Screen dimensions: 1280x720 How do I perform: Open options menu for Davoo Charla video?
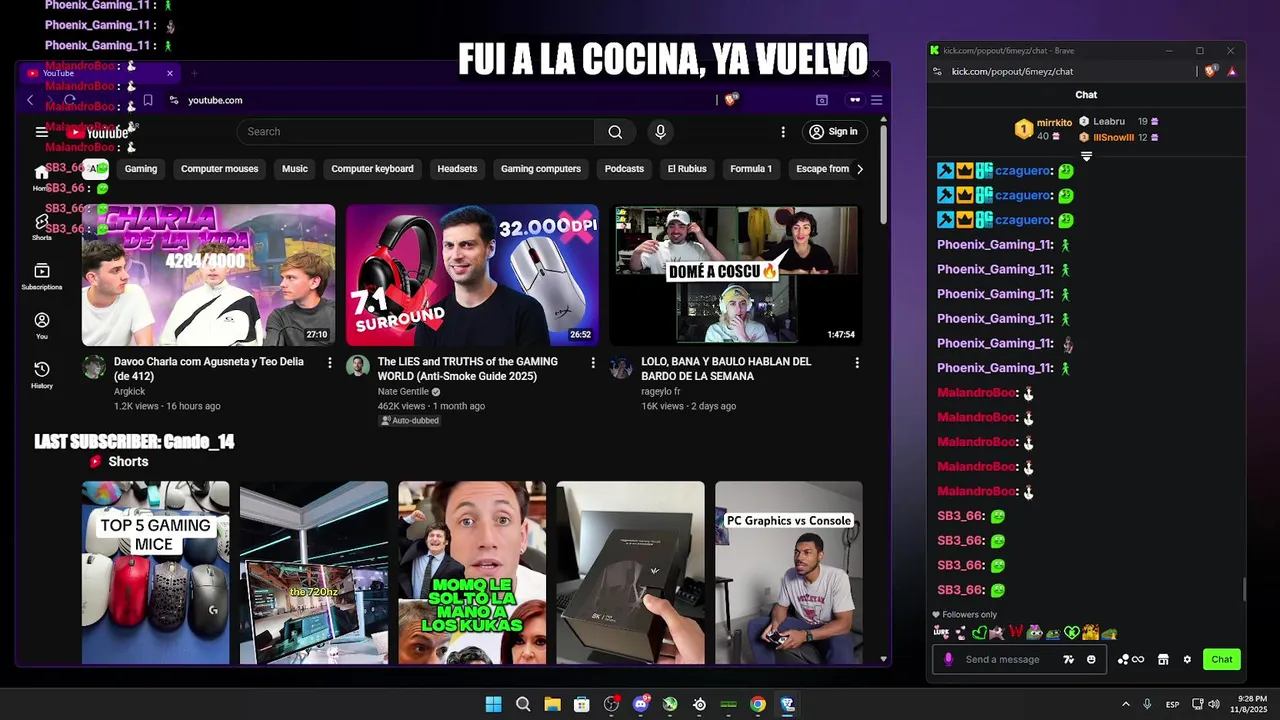(330, 363)
